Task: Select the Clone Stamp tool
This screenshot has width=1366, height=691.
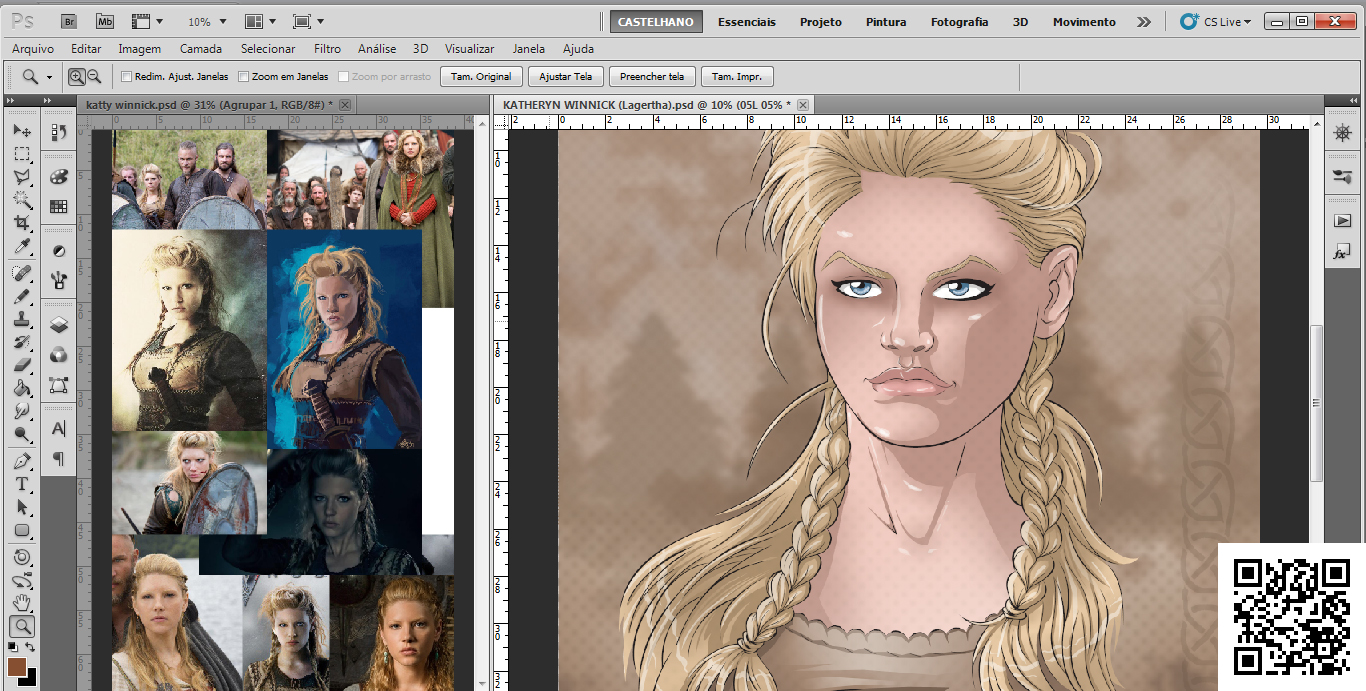Action: pos(21,319)
